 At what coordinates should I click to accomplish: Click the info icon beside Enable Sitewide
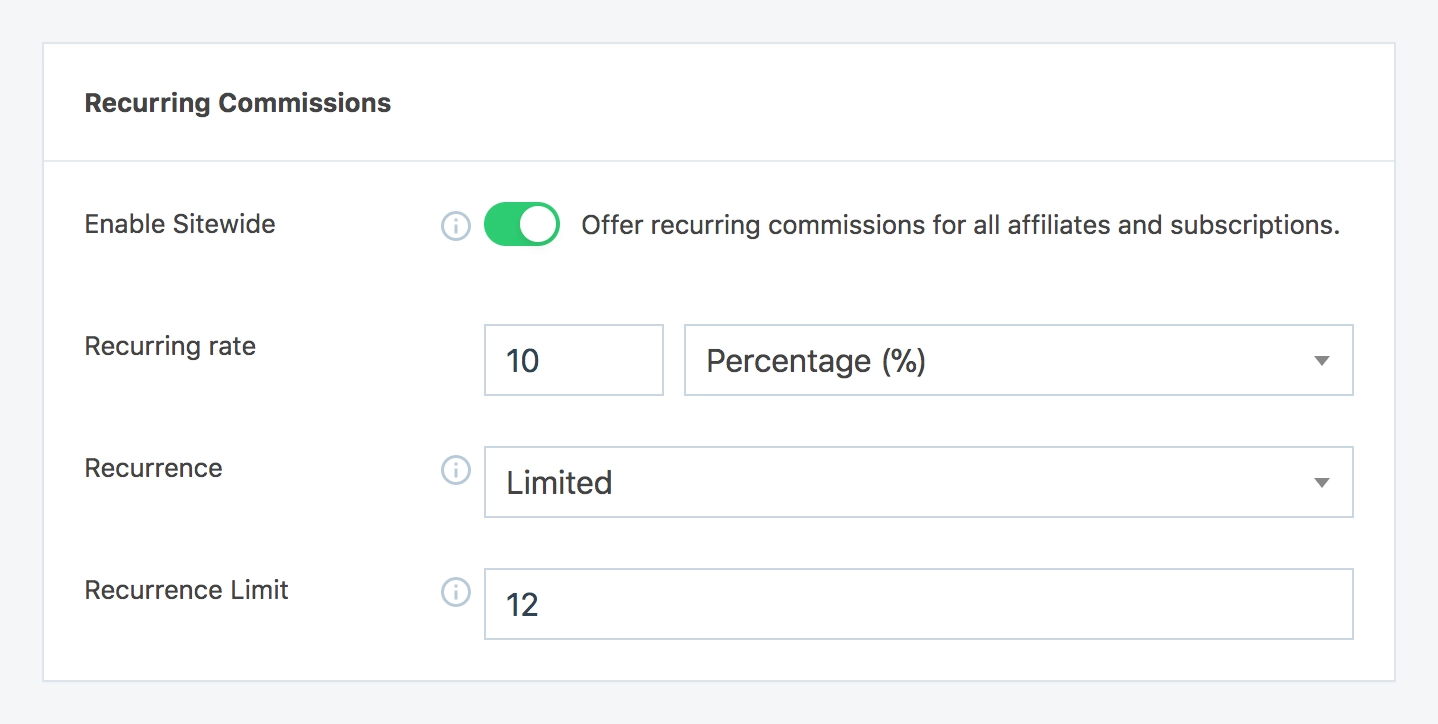pyautogui.click(x=456, y=226)
